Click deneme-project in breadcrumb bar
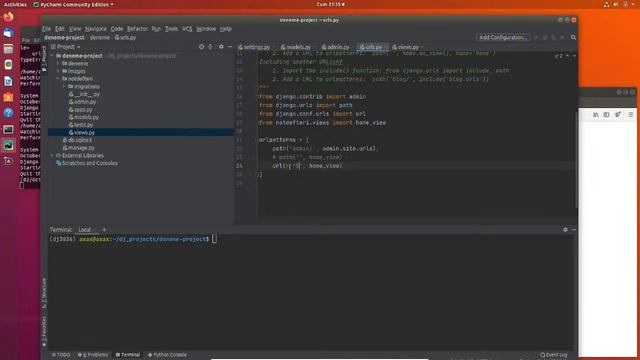The image size is (640, 360). coord(64,38)
